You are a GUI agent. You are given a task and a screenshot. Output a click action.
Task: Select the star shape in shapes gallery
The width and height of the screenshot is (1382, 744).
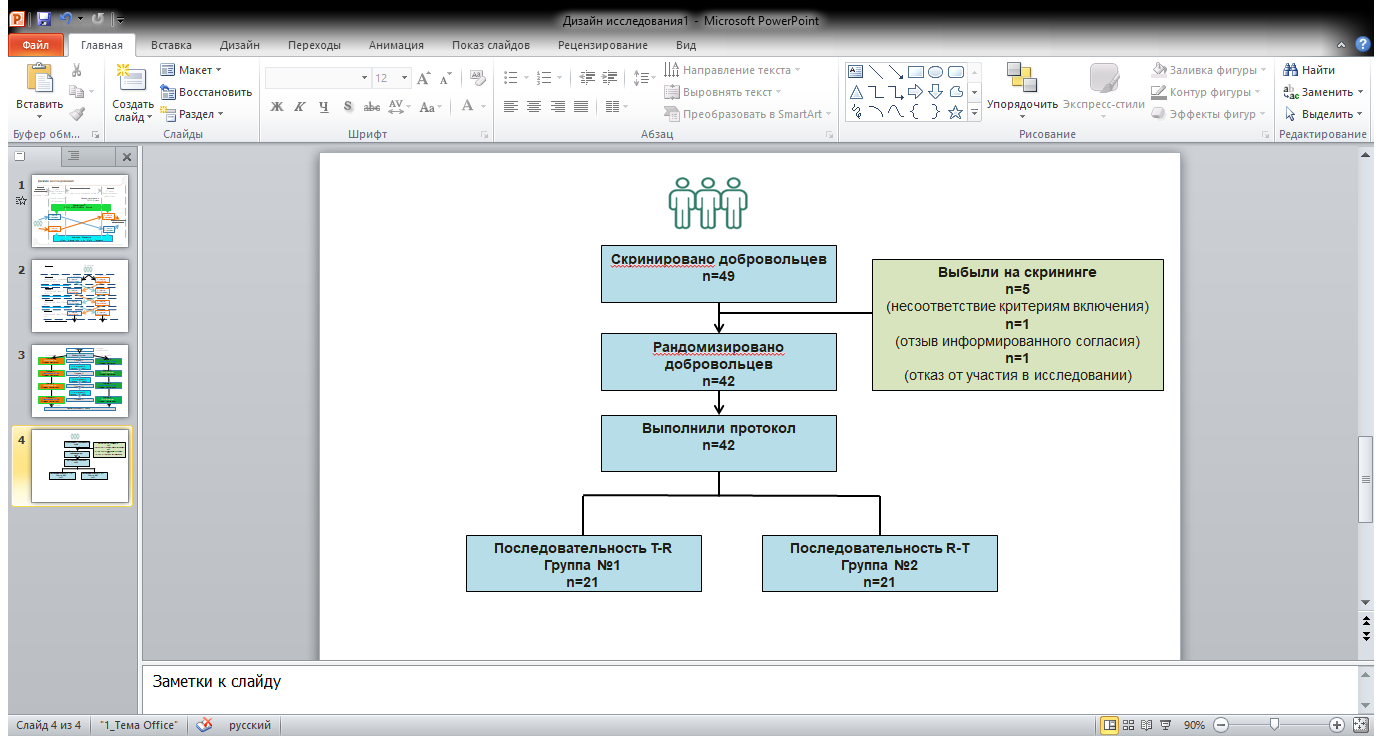point(955,113)
